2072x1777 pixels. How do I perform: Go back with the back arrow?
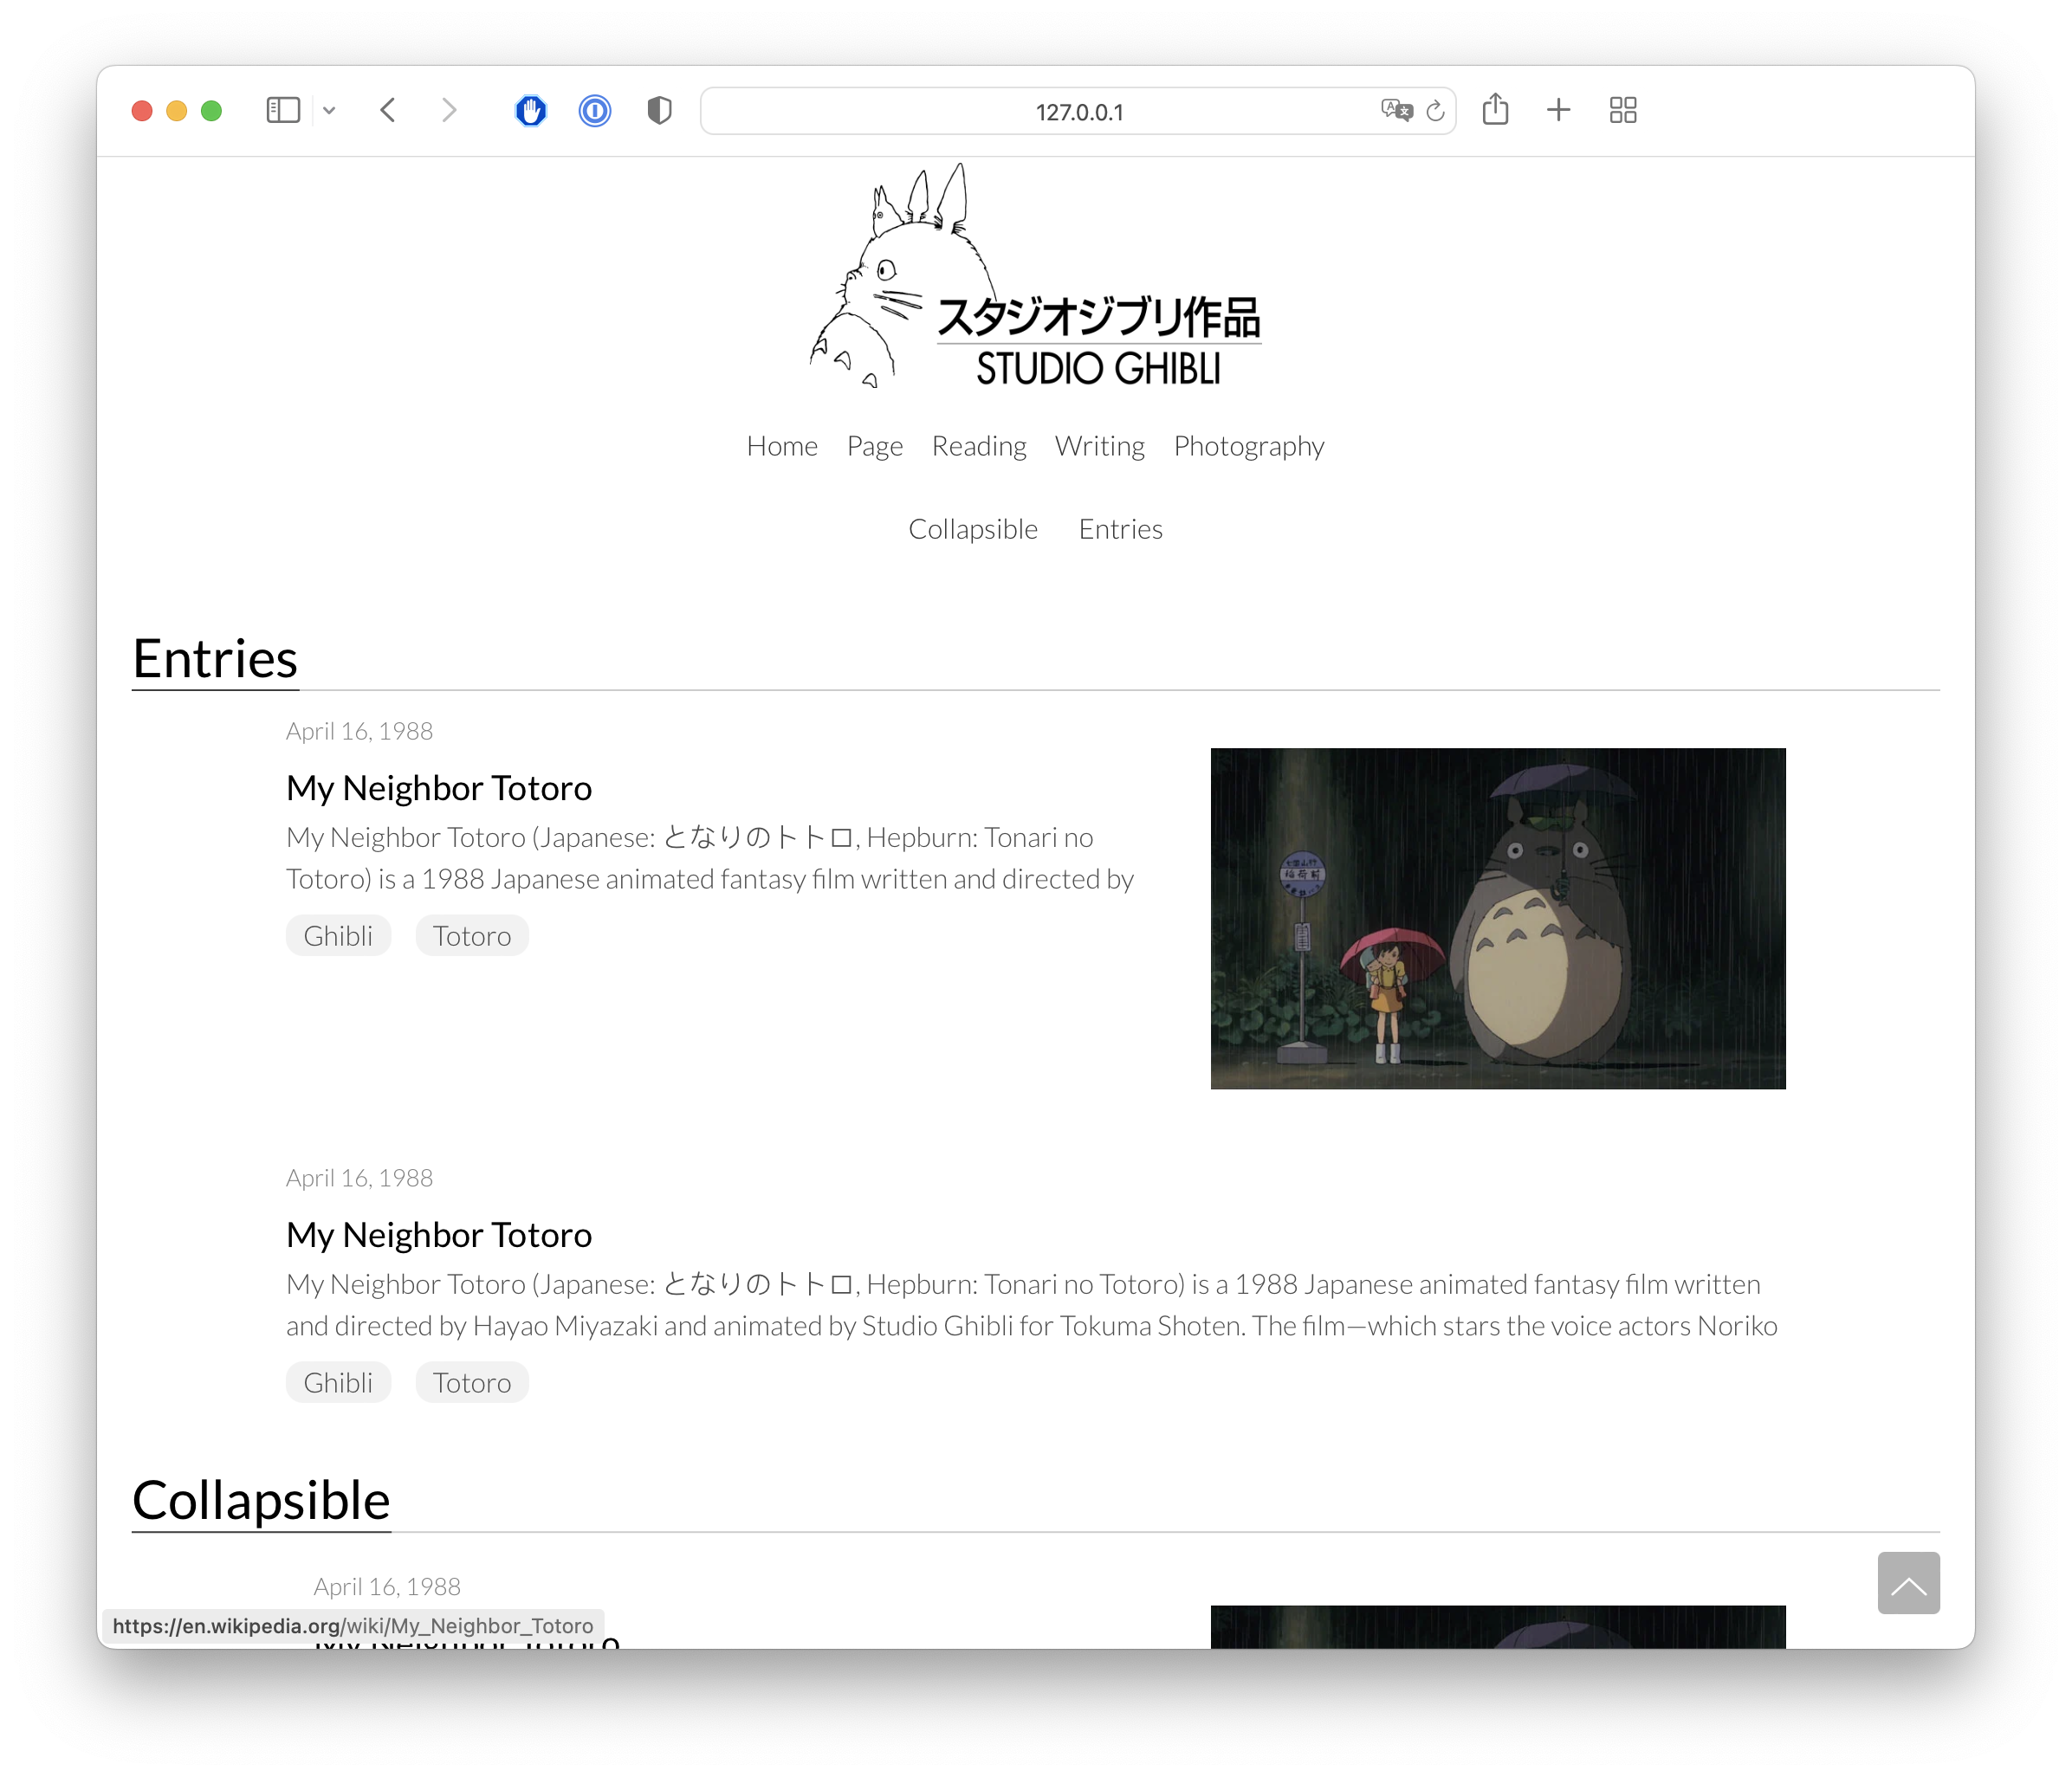389,110
